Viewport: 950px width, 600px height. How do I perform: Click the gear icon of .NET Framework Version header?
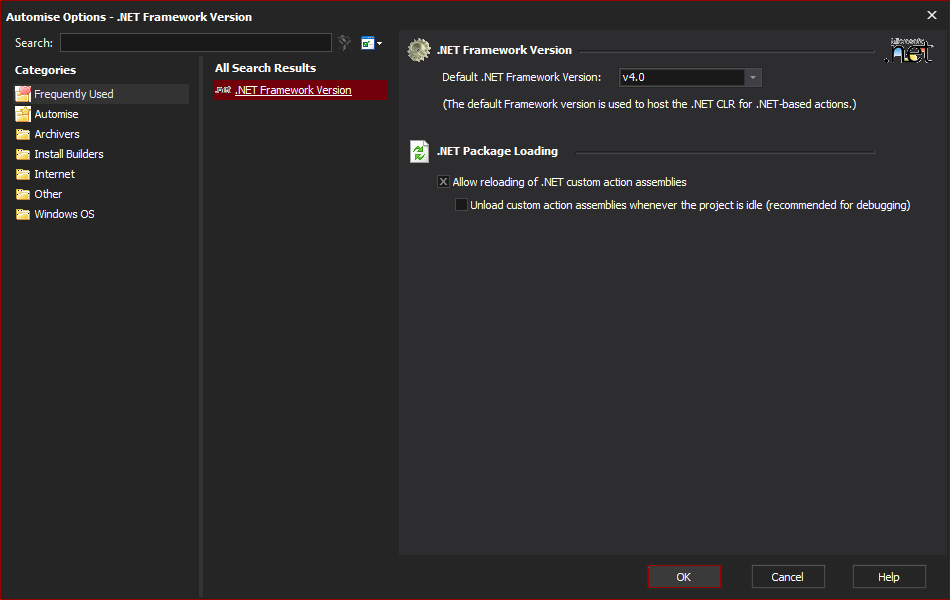point(419,50)
